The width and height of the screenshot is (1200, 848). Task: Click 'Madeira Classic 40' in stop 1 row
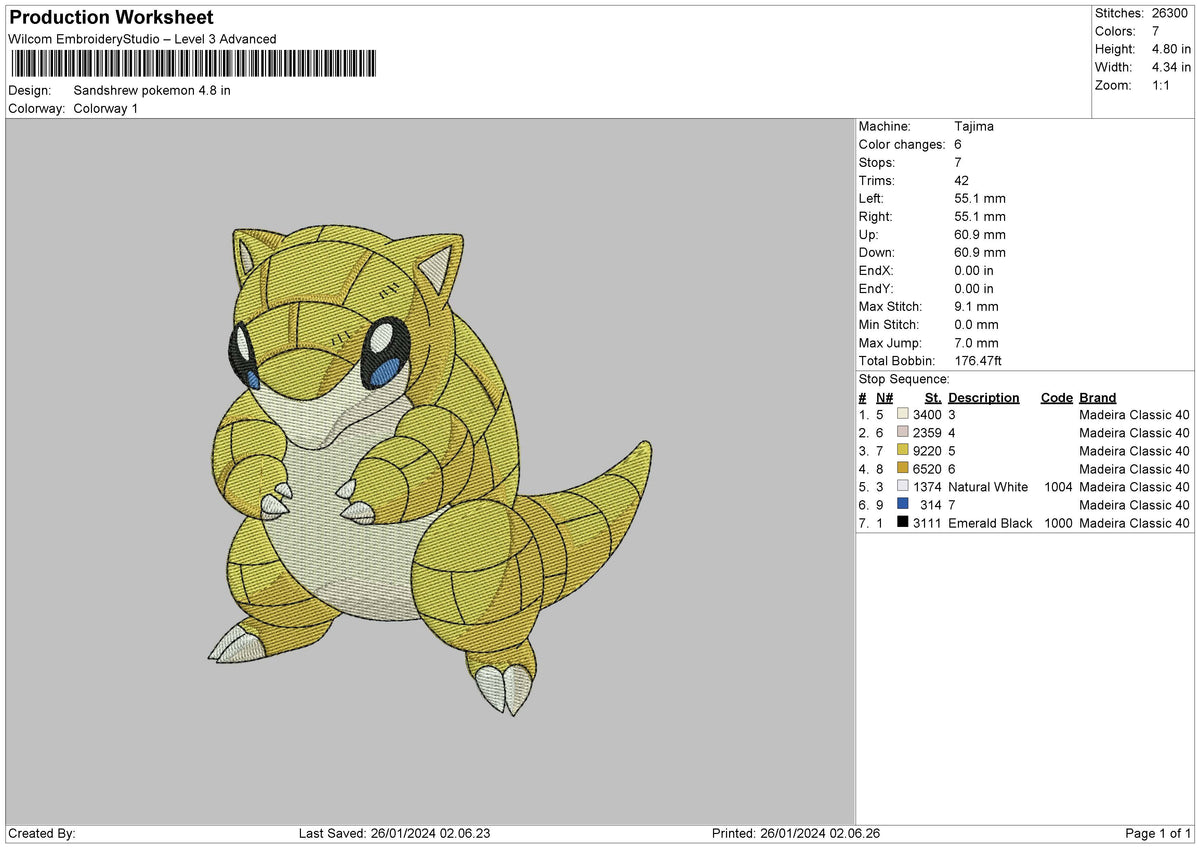click(1135, 414)
